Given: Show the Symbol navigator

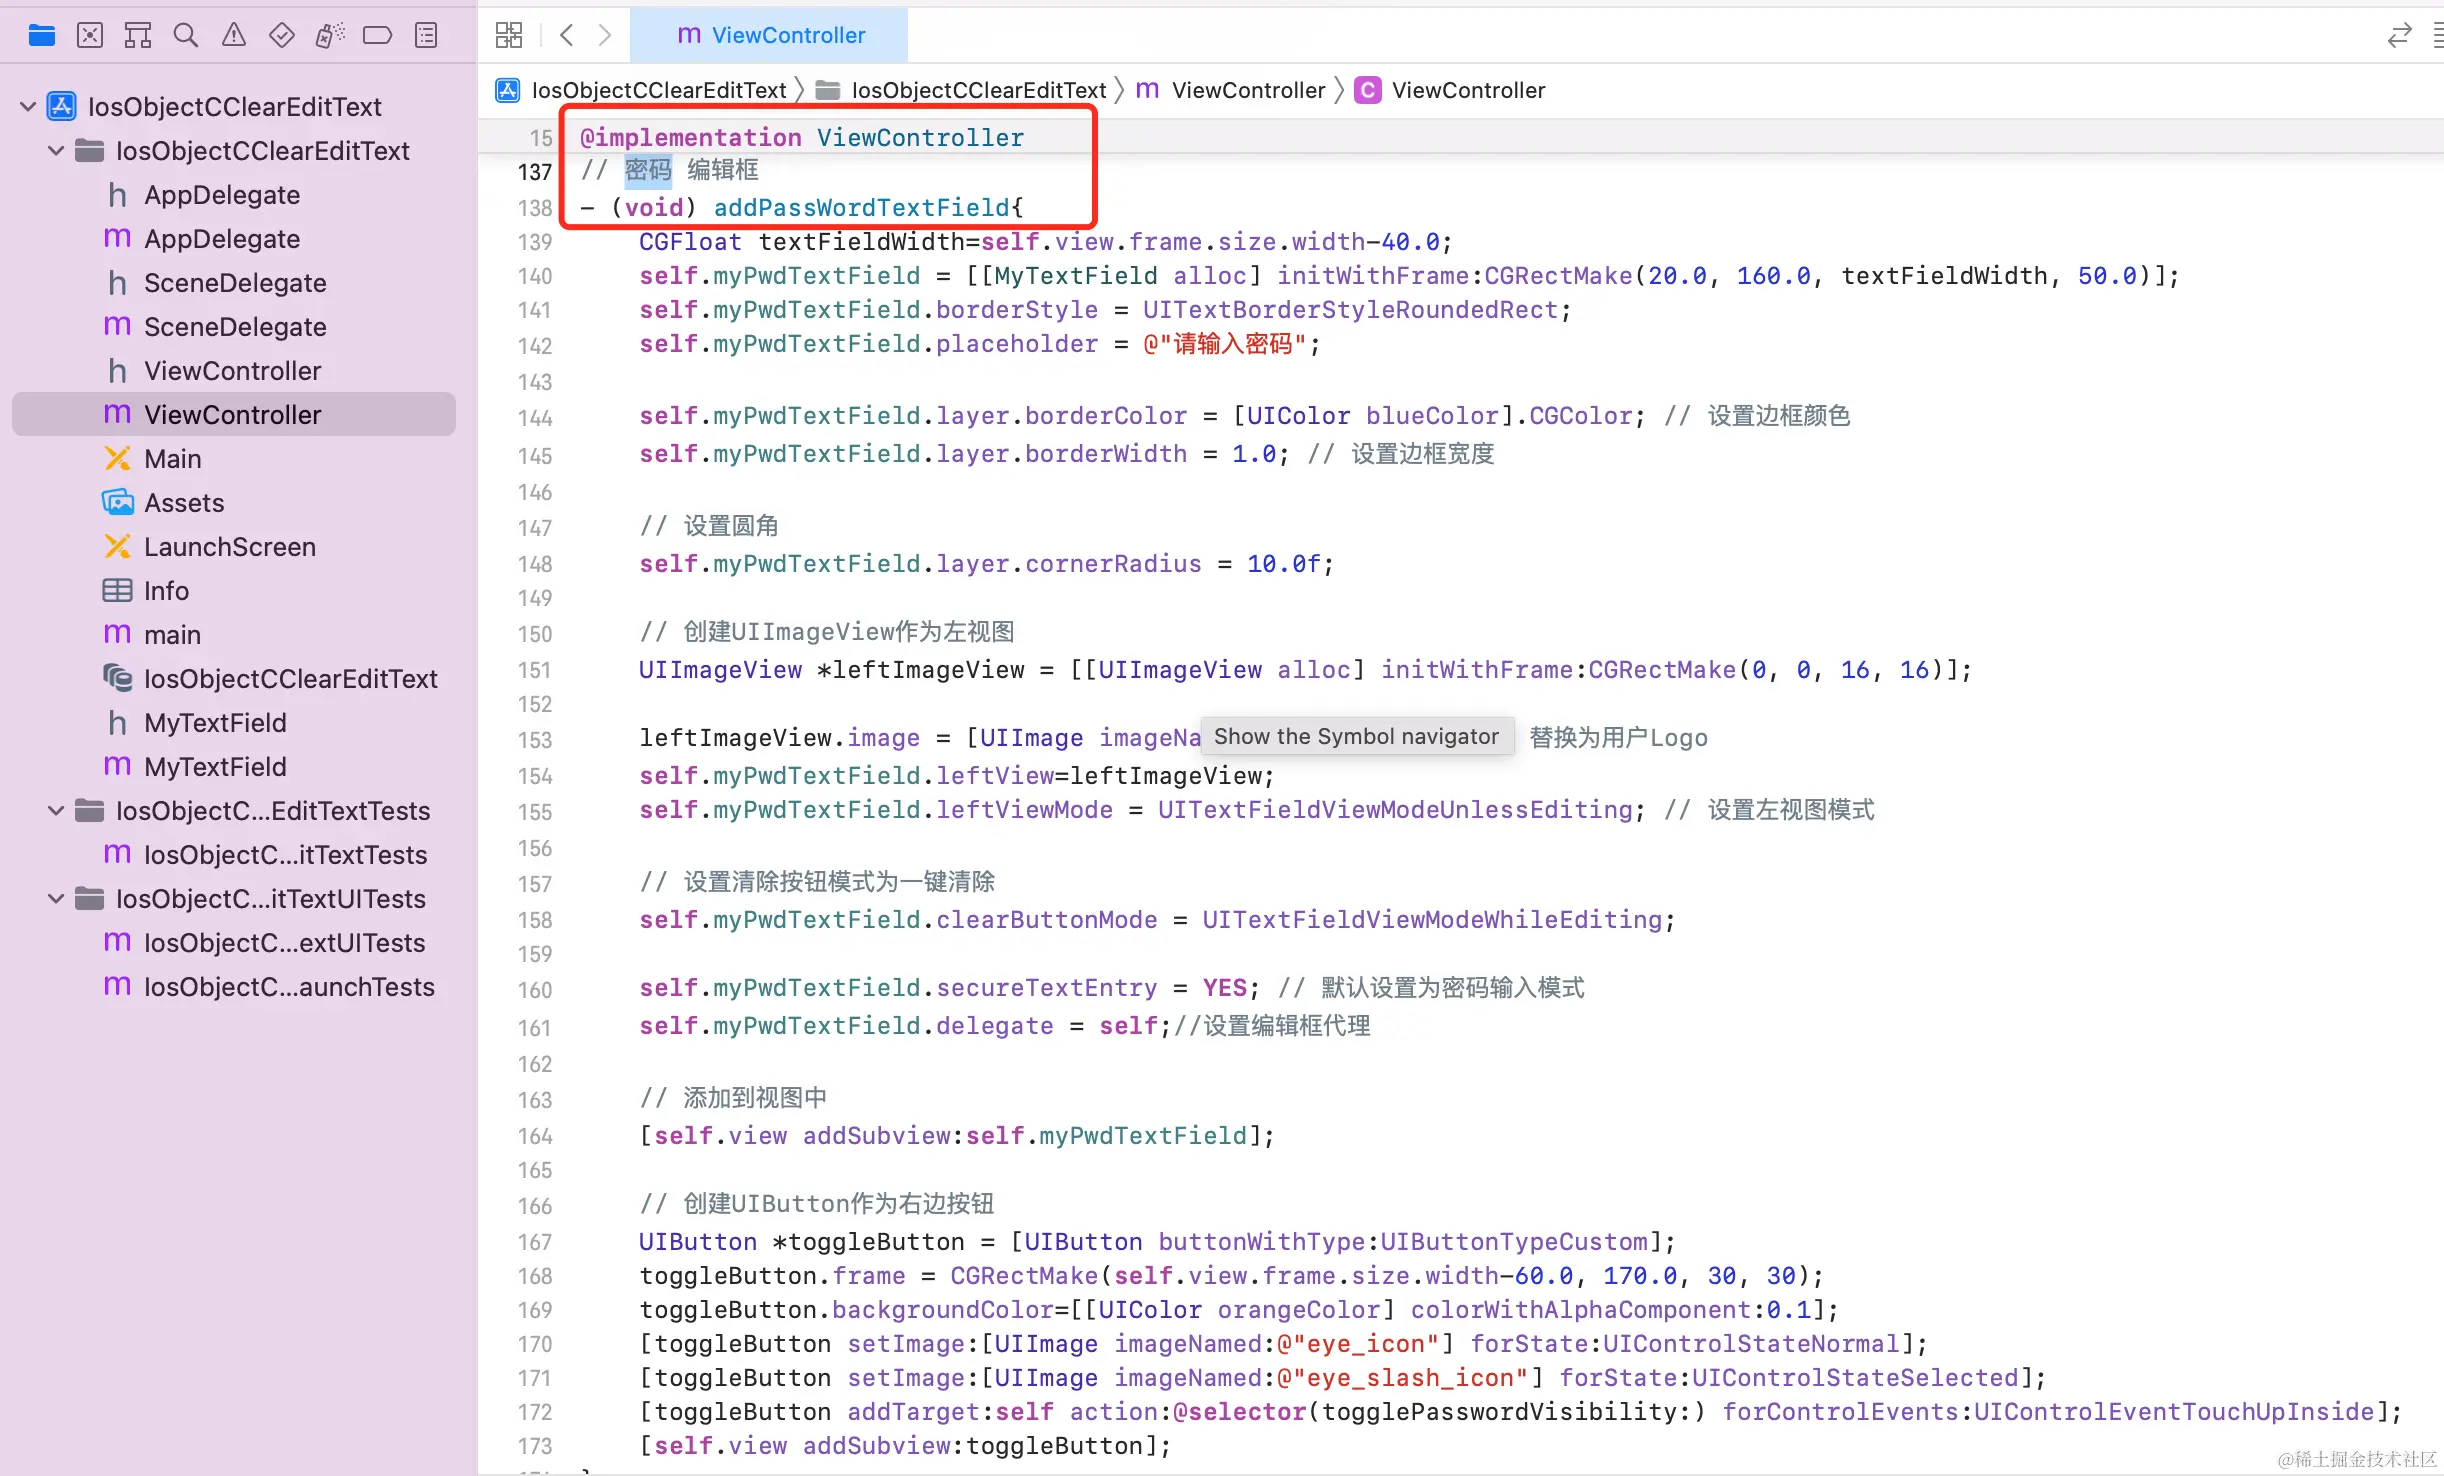Looking at the screenshot, I should point(138,36).
